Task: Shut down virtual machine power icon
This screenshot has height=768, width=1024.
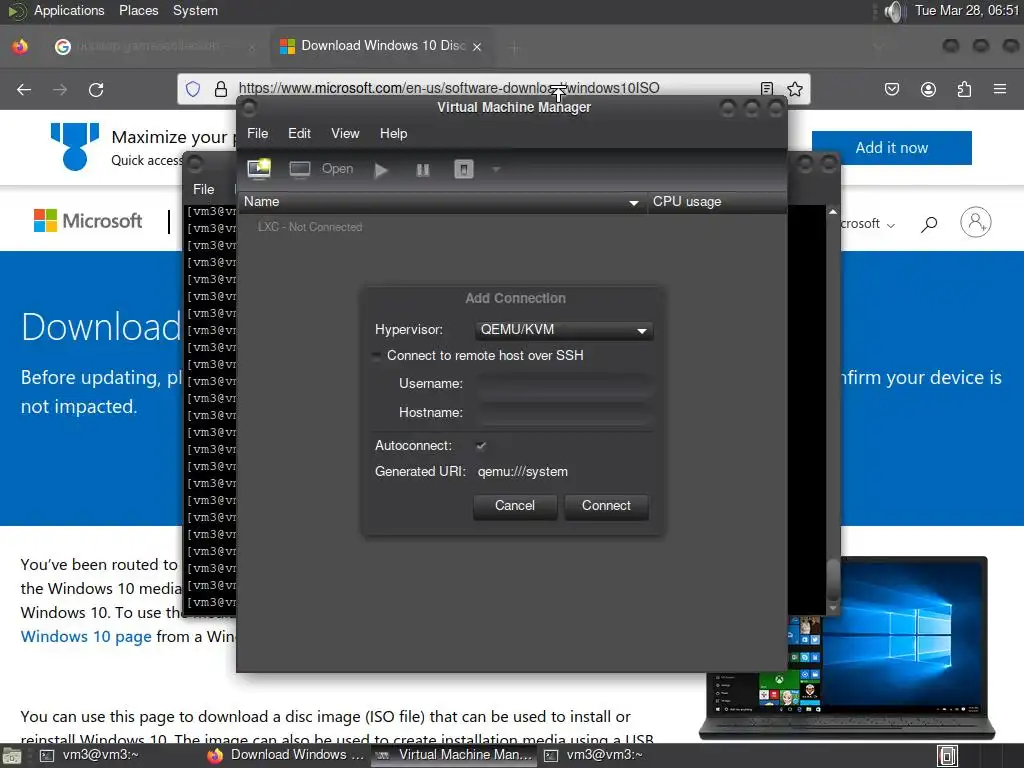Action: pos(464,170)
